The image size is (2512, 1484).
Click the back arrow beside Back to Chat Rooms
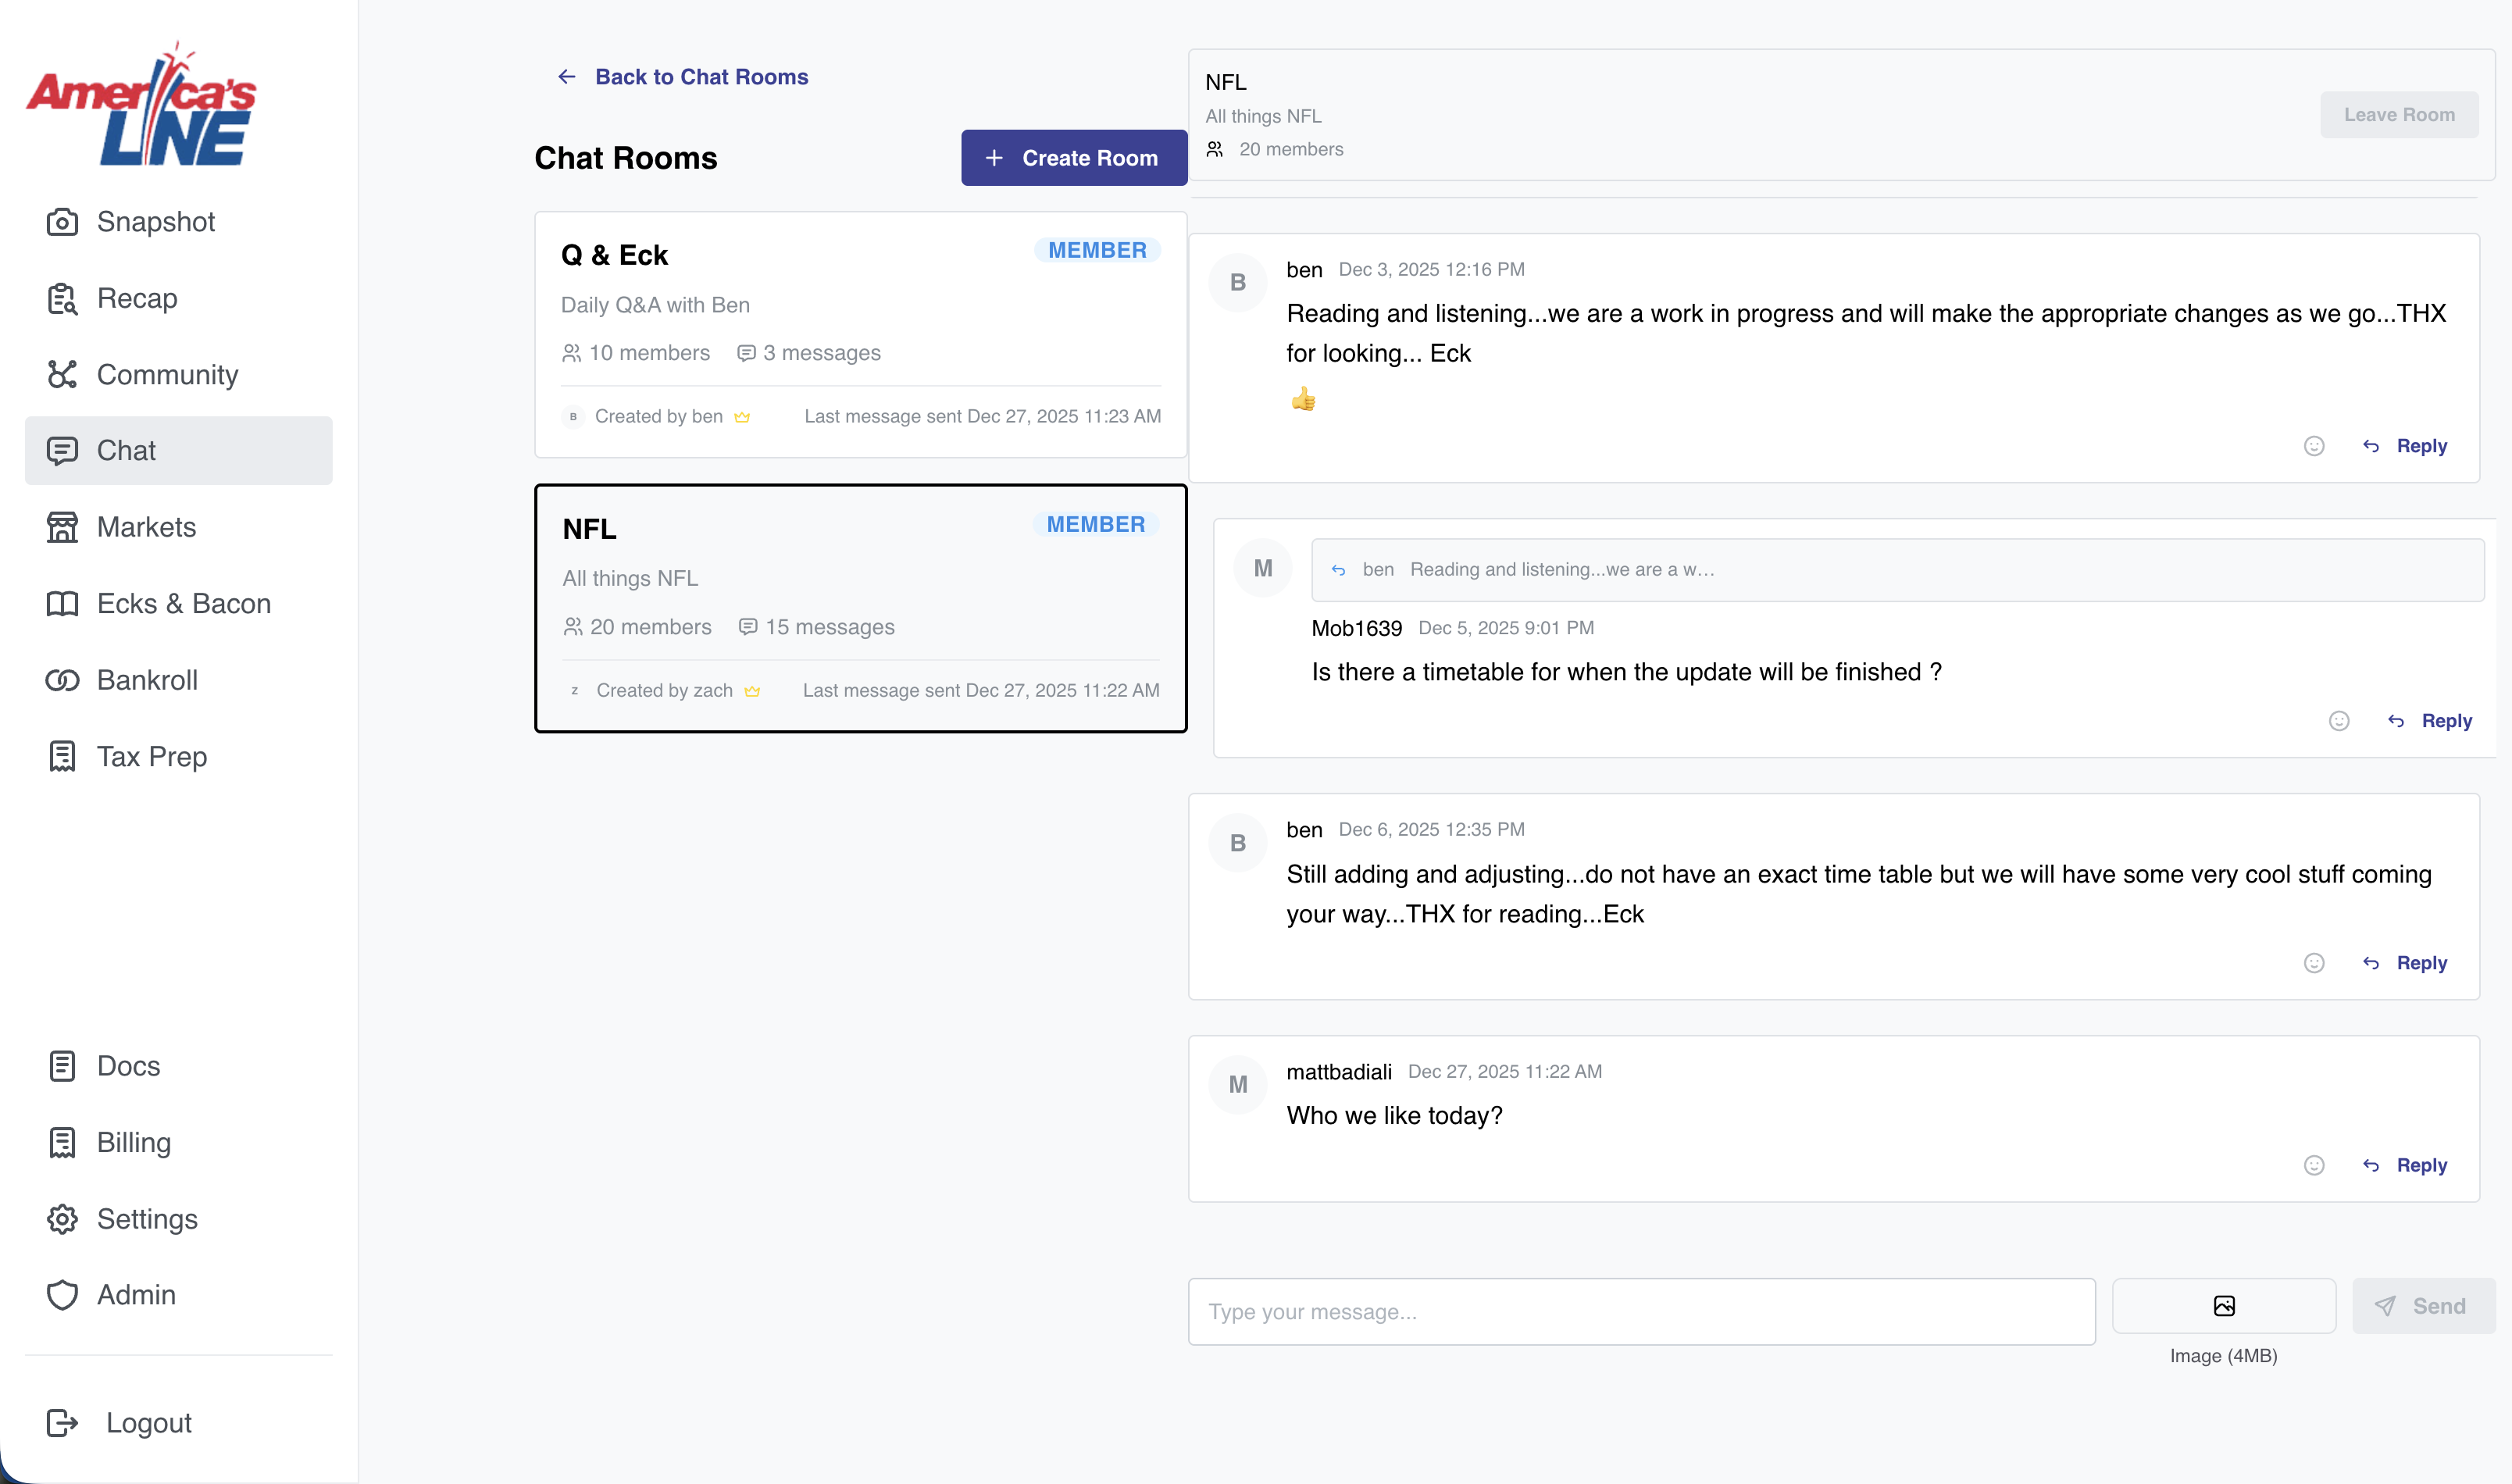(566, 76)
